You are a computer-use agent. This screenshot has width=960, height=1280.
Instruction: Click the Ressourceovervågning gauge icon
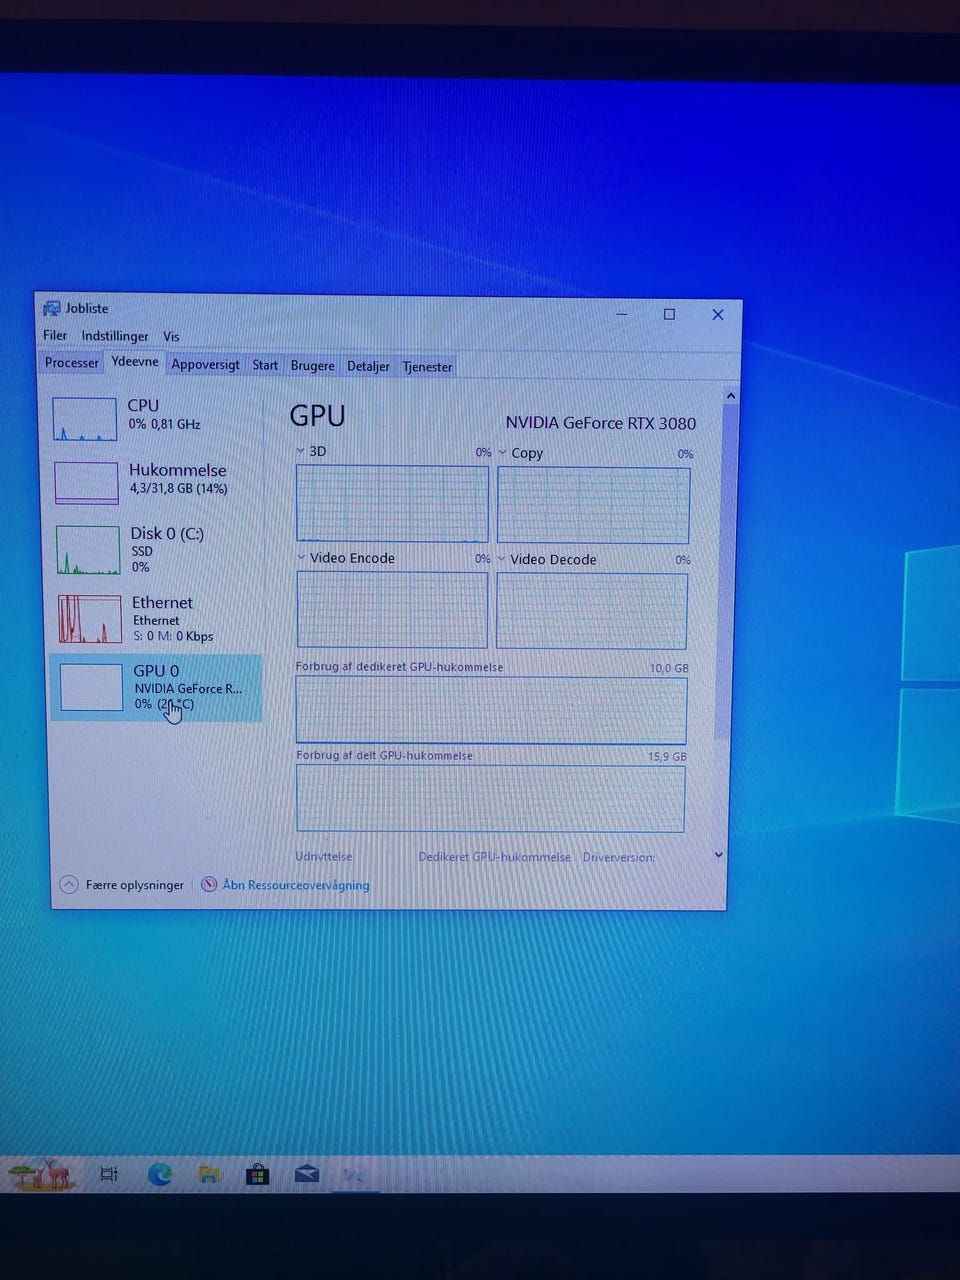pos(209,884)
